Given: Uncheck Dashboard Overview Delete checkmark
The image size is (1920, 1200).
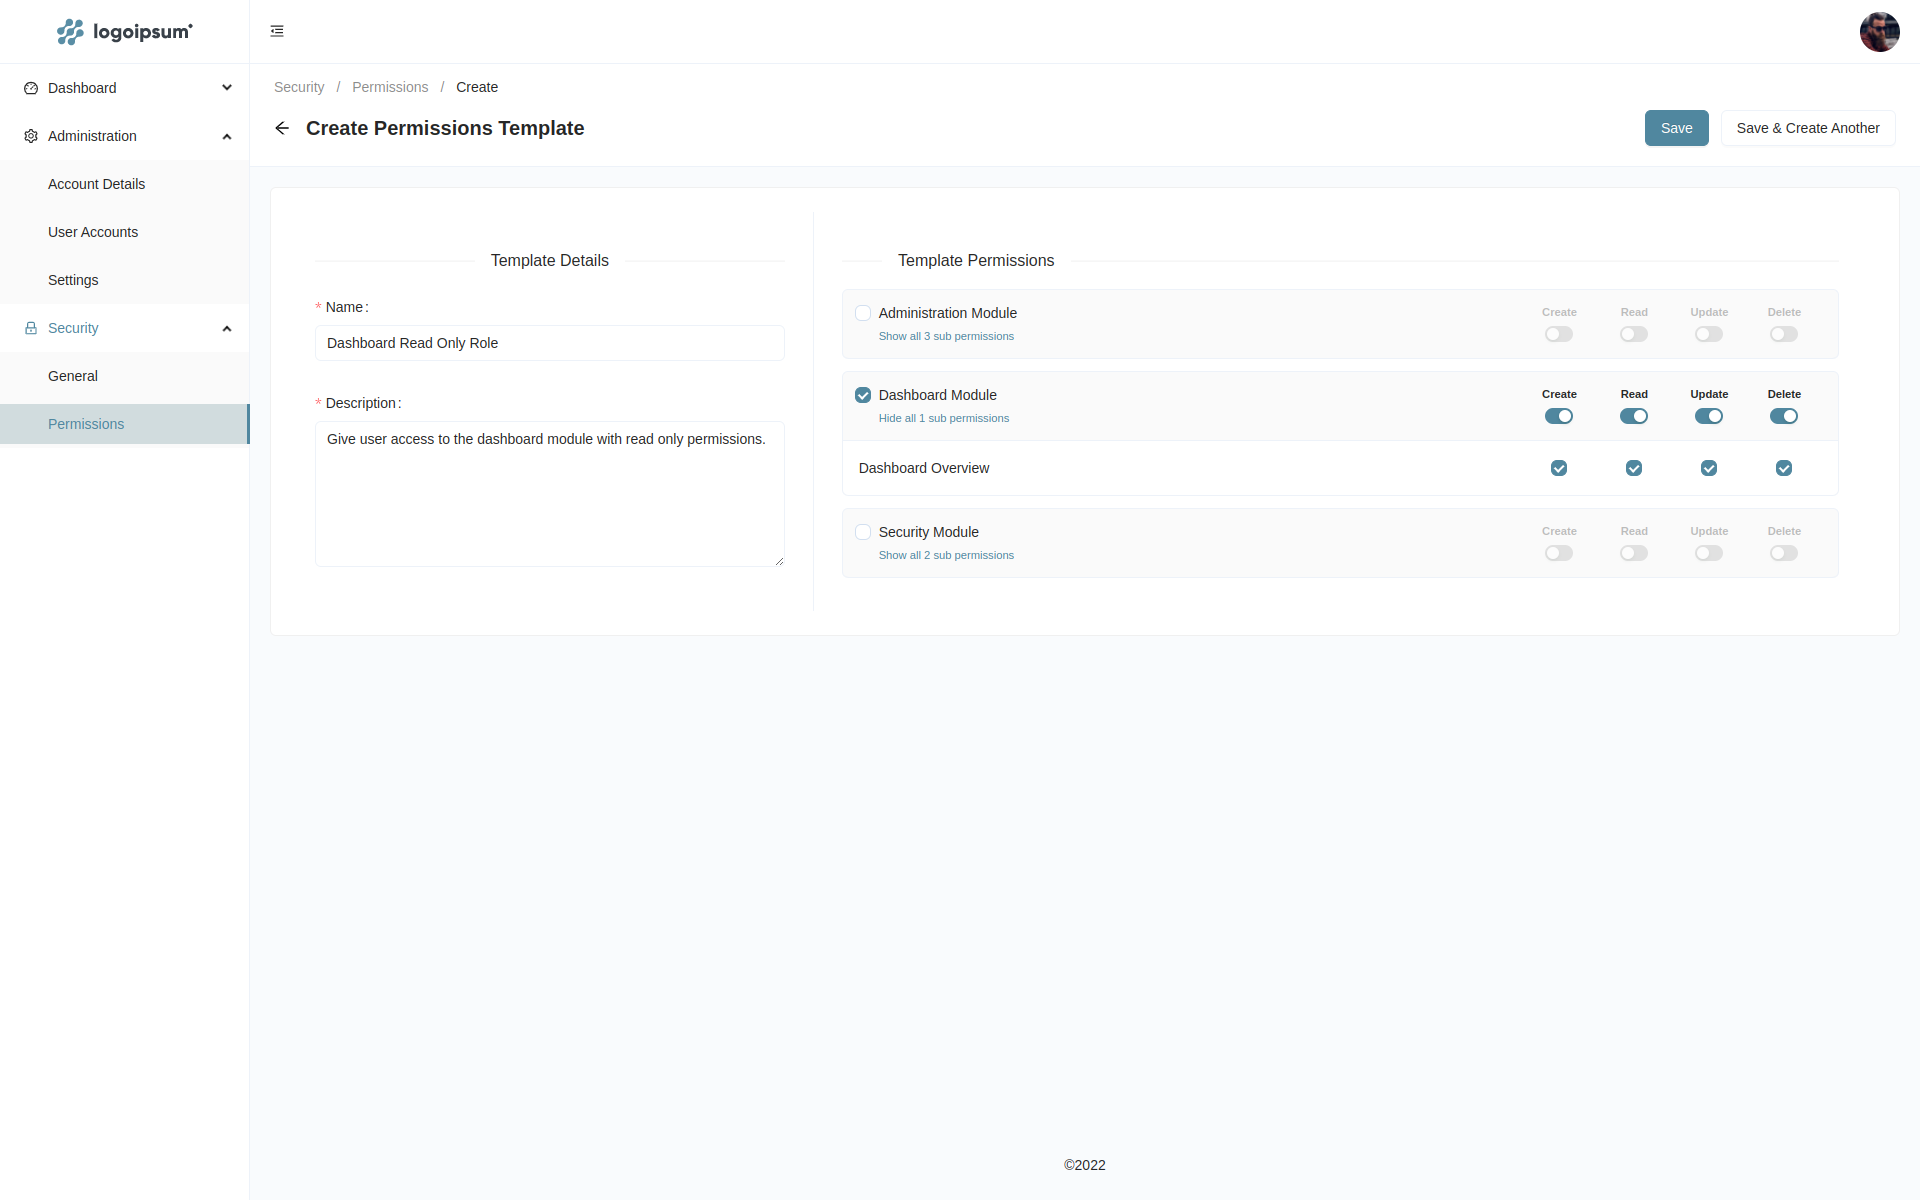Looking at the screenshot, I should pyautogui.click(x=1783, y=468).
